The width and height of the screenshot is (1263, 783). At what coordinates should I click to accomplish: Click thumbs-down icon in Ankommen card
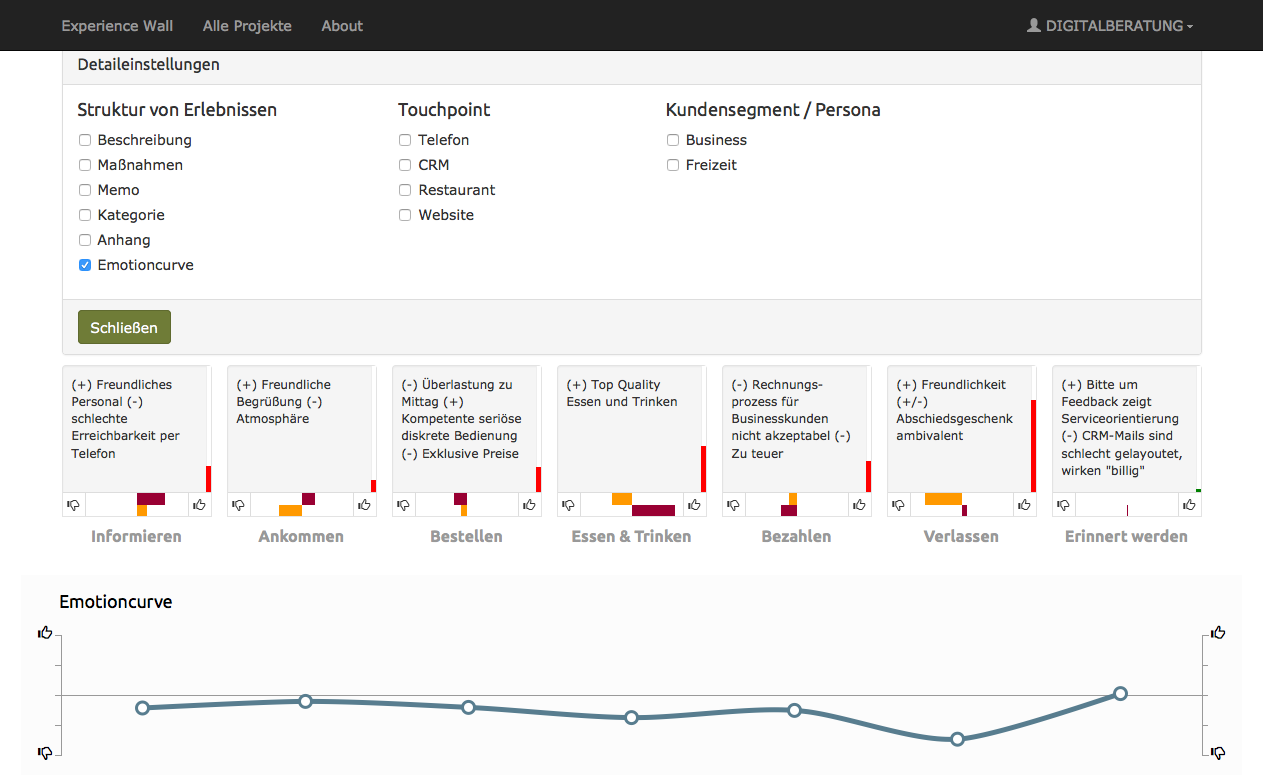[238, 505]
